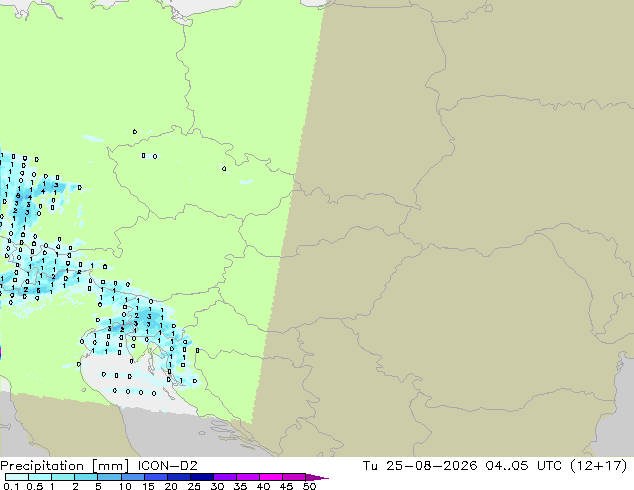The width and height of the screenshot is (634, 490).
Task: Click the date '25-08-2026'
Action: [431, 466]
